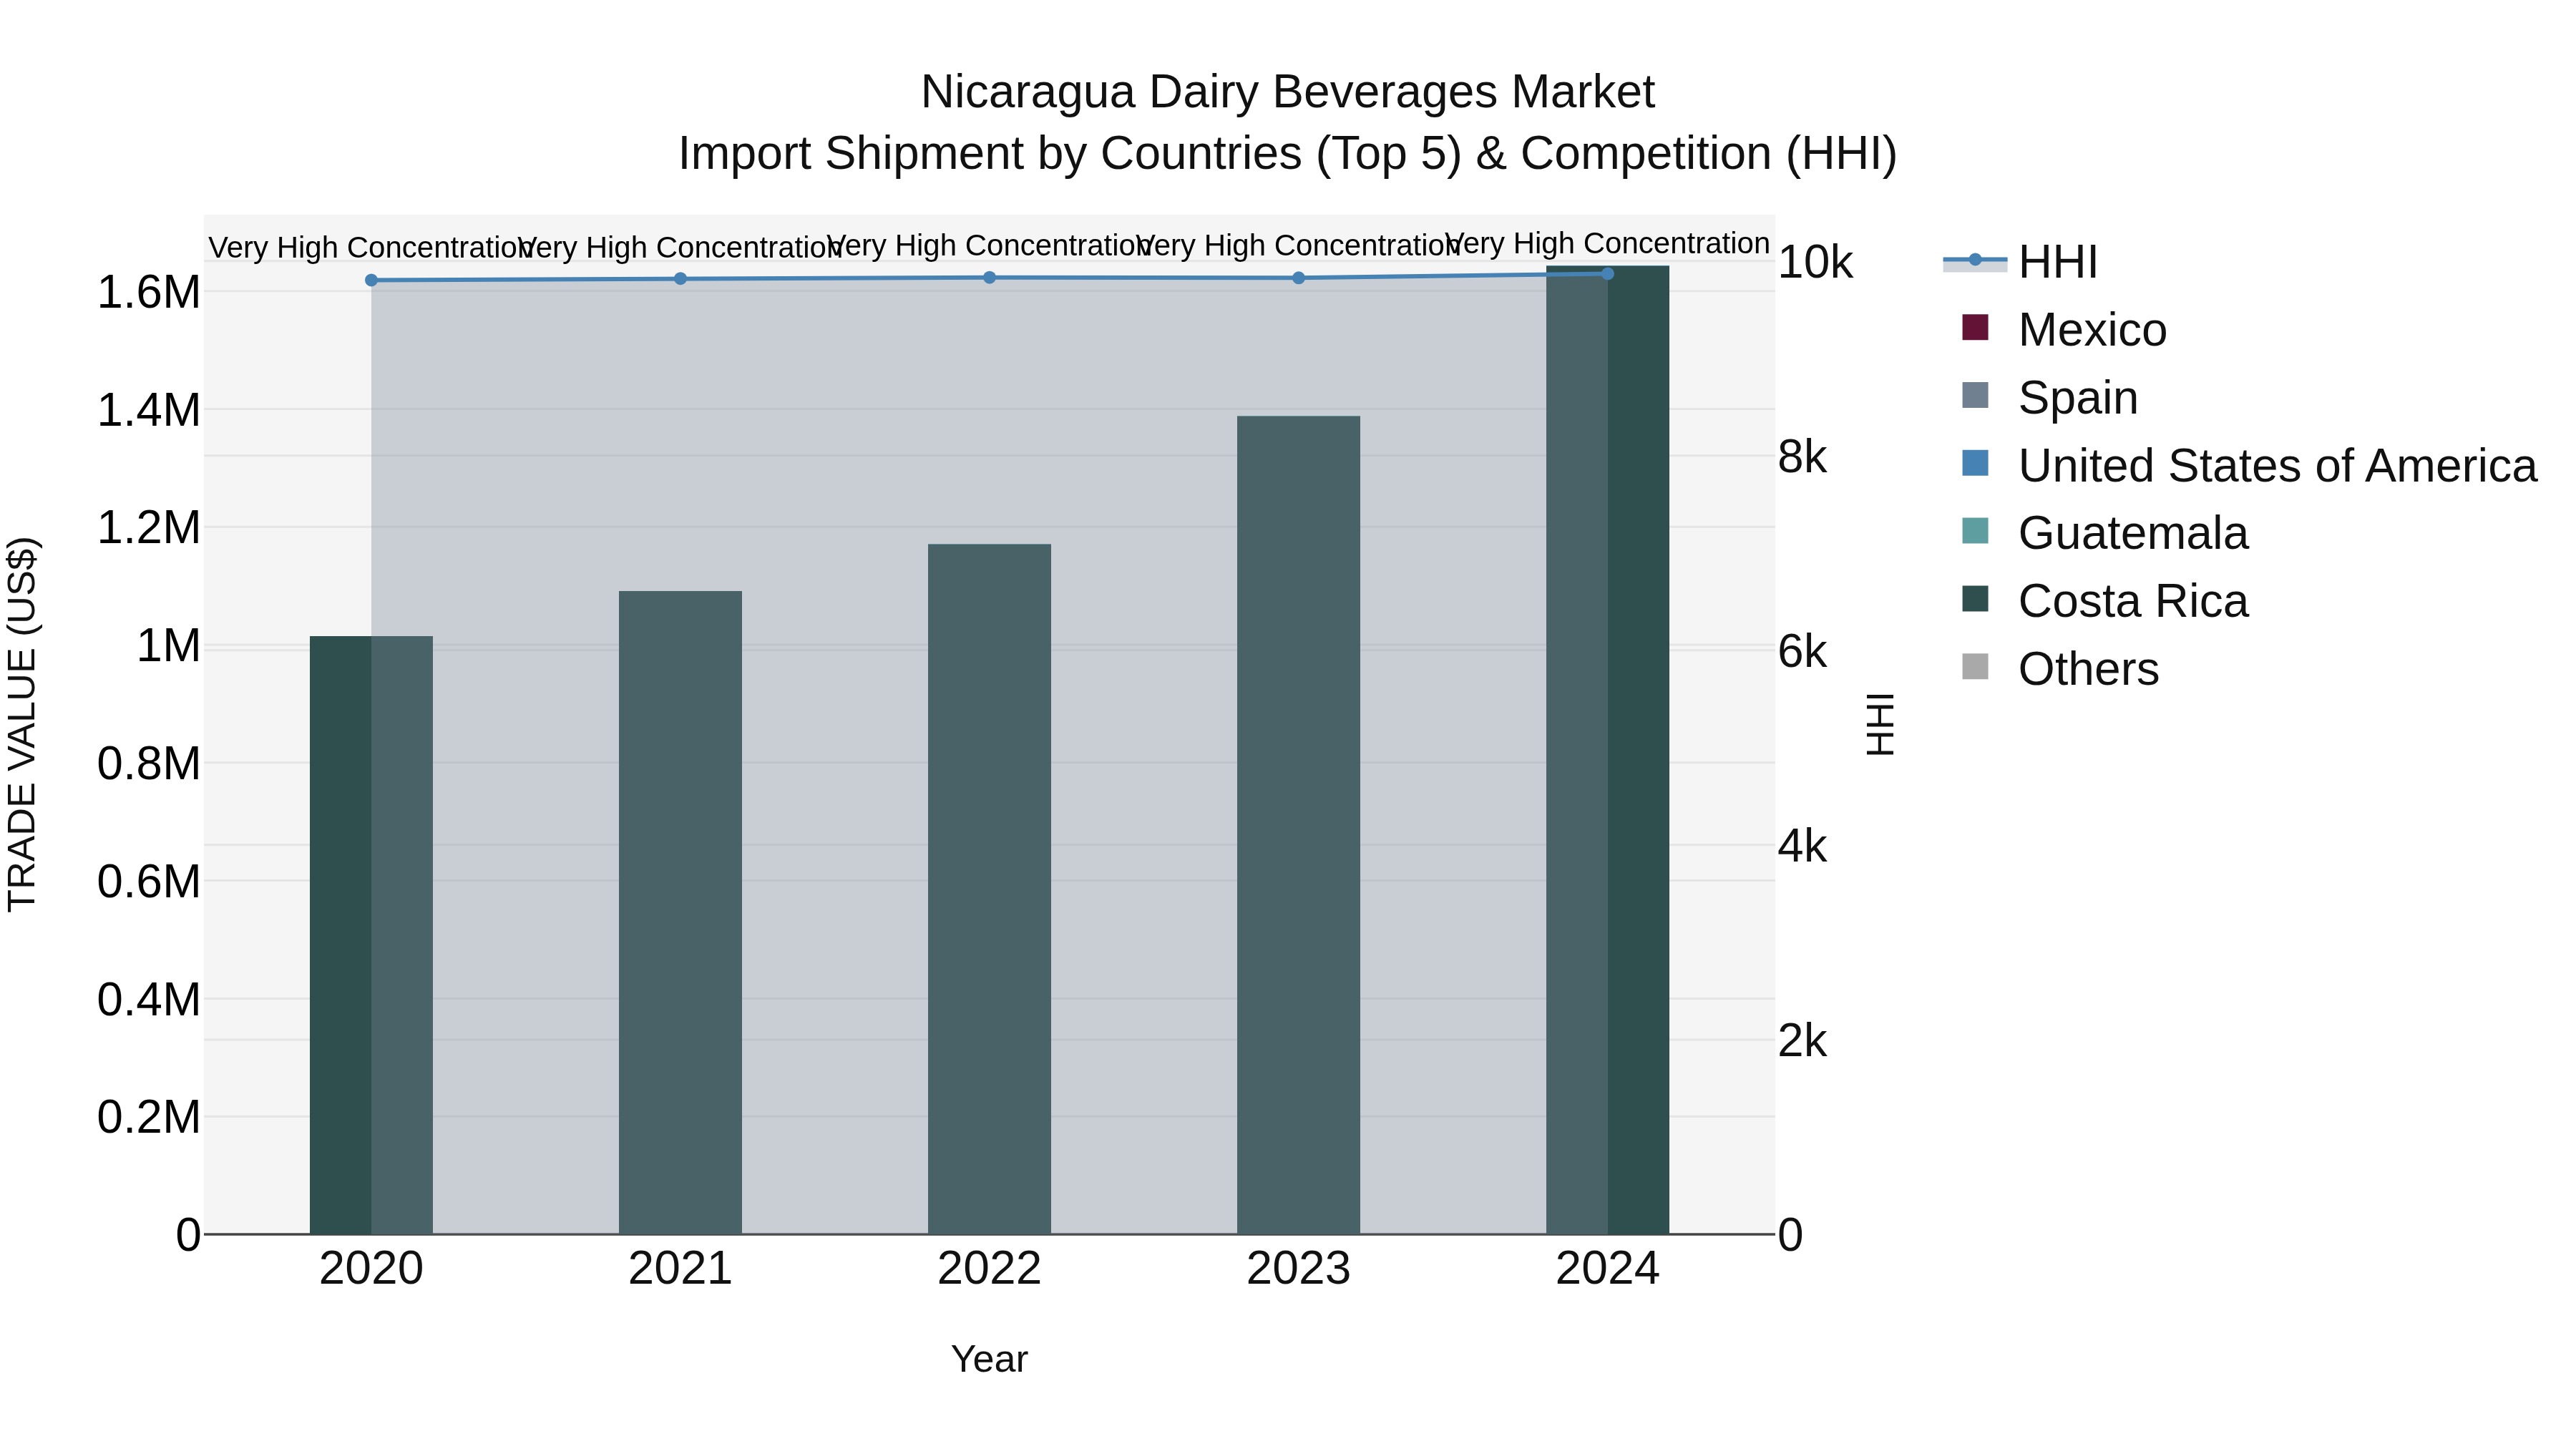Click the United States blue color swatch

pos(1975,463)
